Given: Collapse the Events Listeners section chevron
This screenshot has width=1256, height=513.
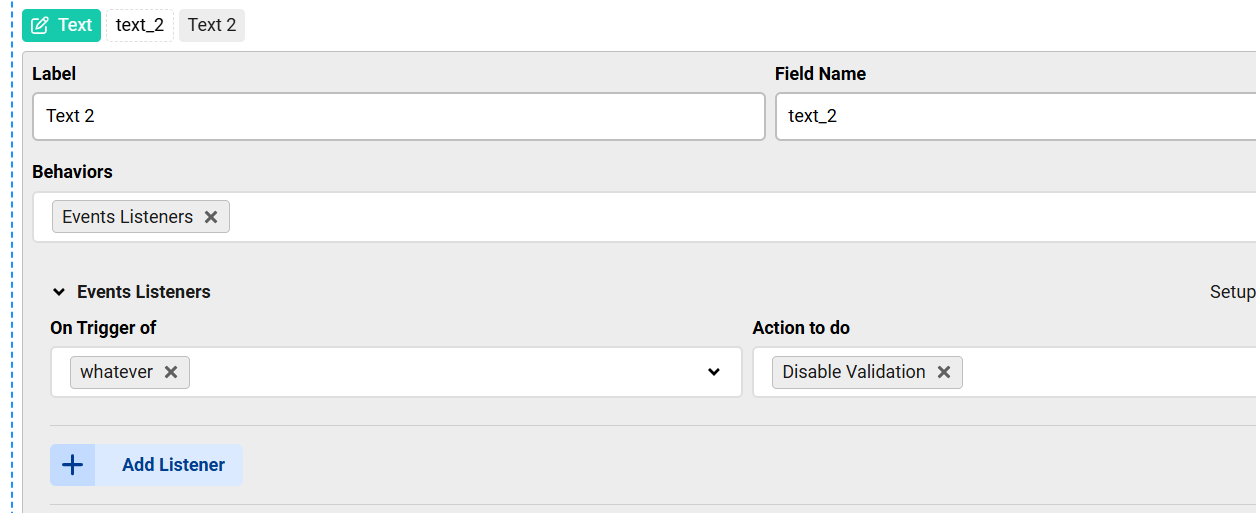Looking at the screenshot, I should tap(59, 292).
